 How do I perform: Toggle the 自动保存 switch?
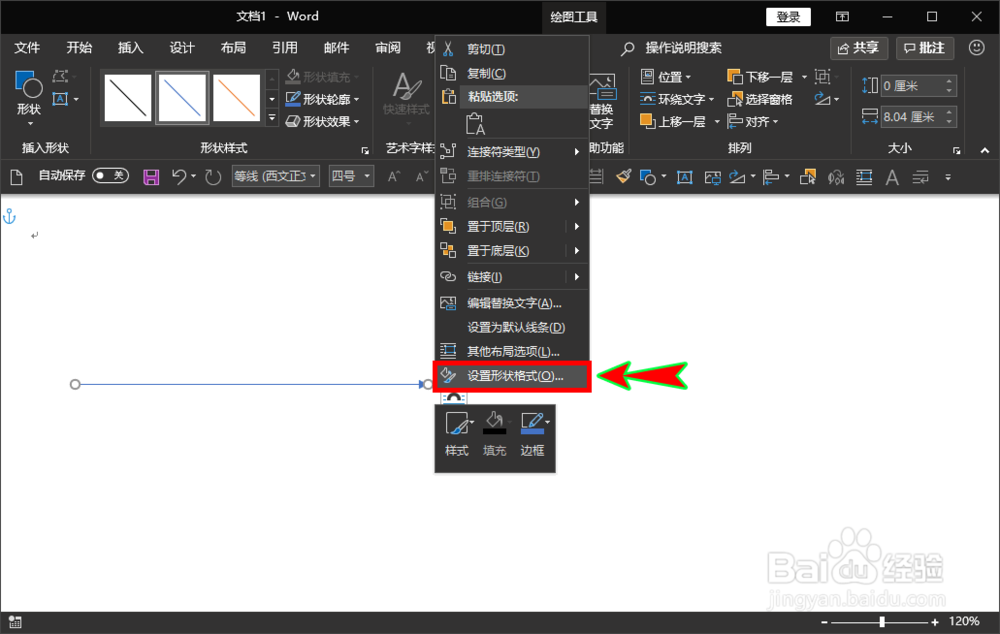click(x=110, y=175)
